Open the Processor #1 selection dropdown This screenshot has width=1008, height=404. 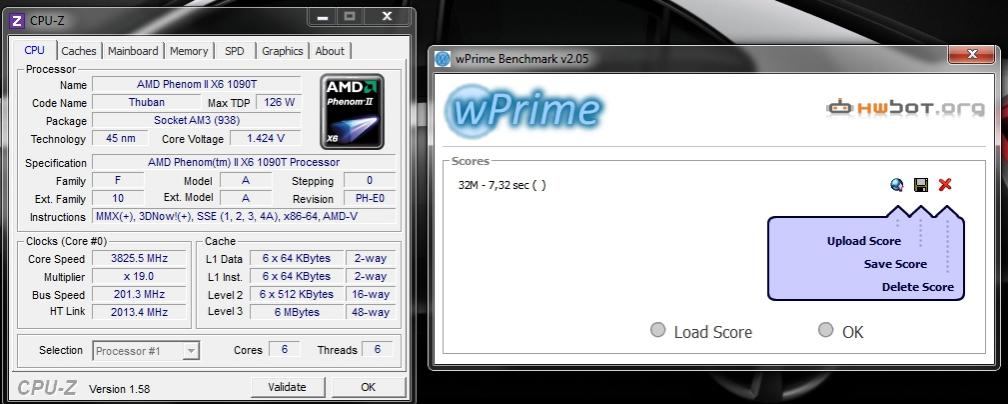click(146, 351)
